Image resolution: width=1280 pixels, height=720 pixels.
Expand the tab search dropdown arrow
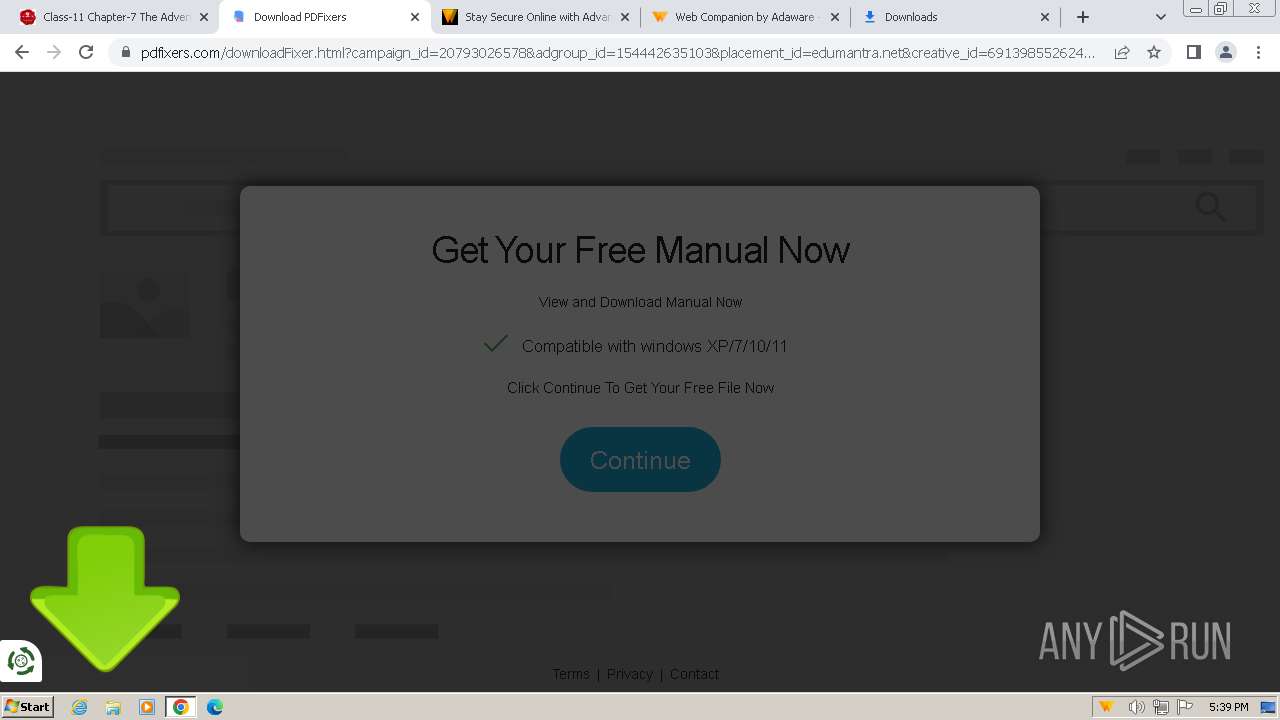1160,17
